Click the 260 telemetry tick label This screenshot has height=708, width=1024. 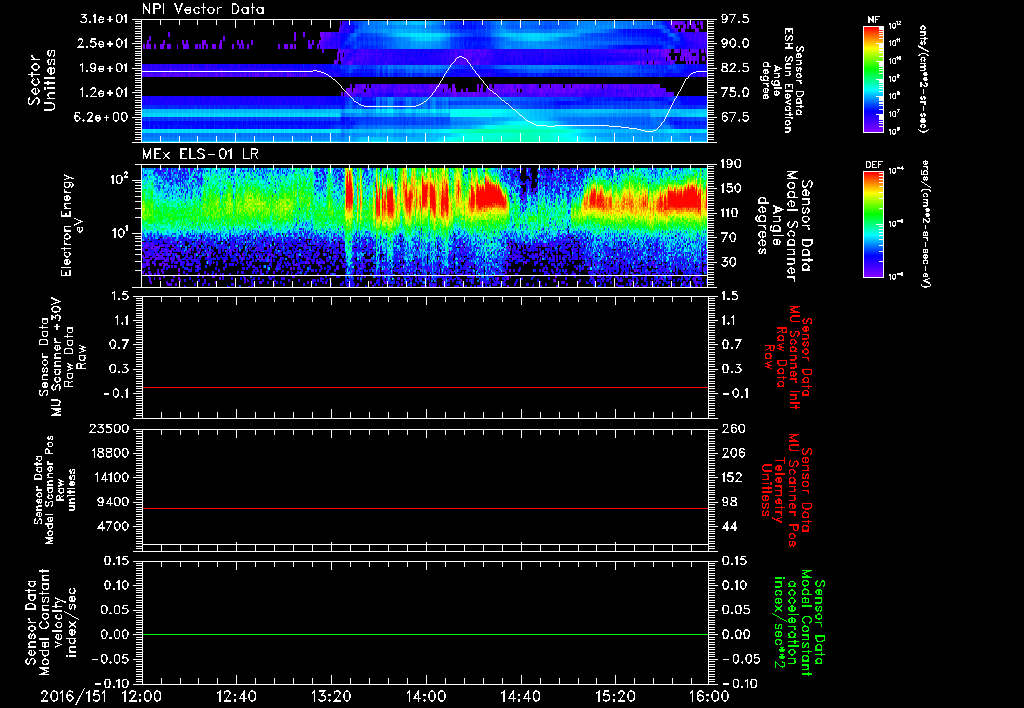click(x=732, y=428)
